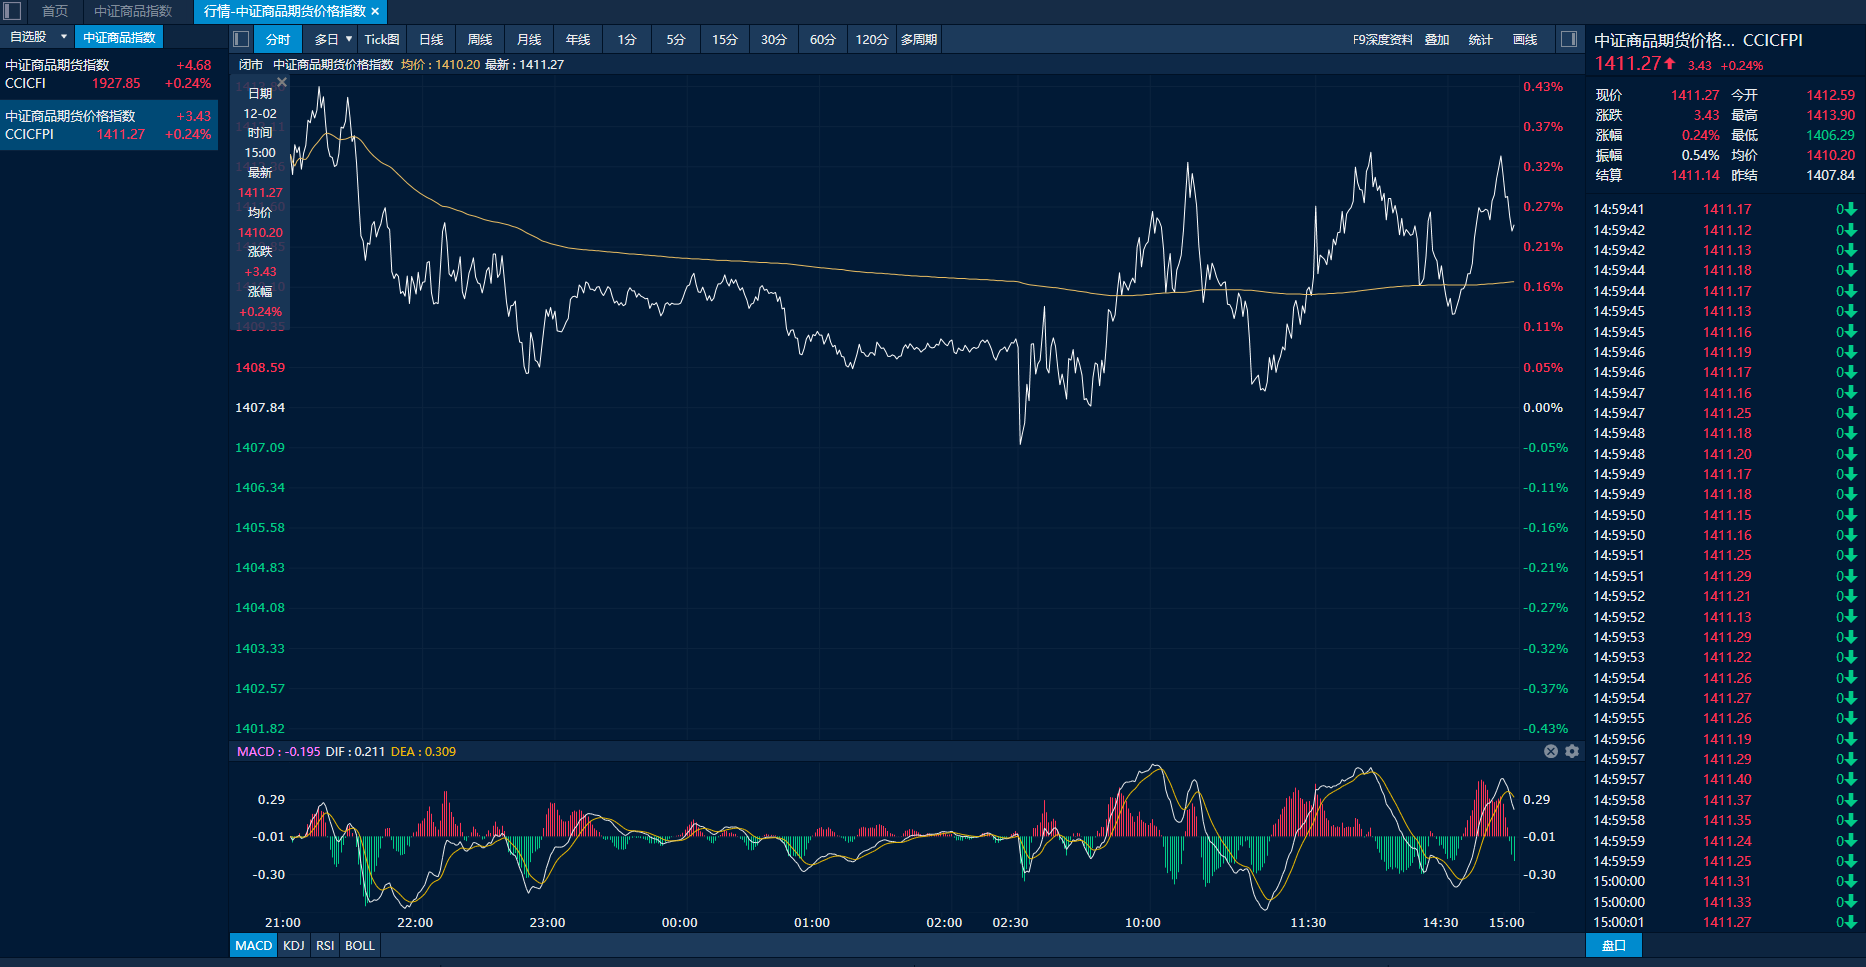Open Tick图 chart view

382,39
